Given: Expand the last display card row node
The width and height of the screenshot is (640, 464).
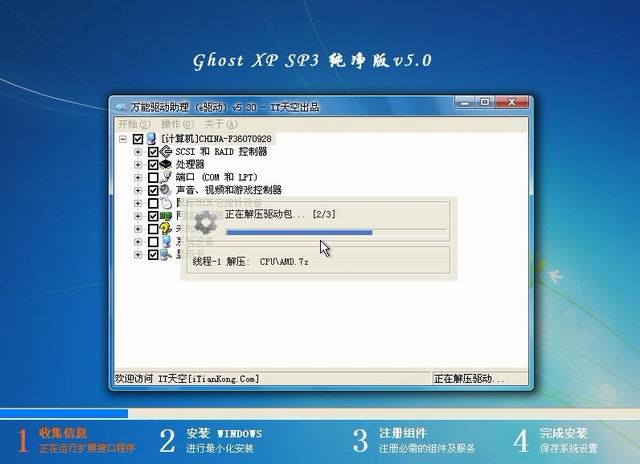Looking at the screenshot, I should (138, 255).
